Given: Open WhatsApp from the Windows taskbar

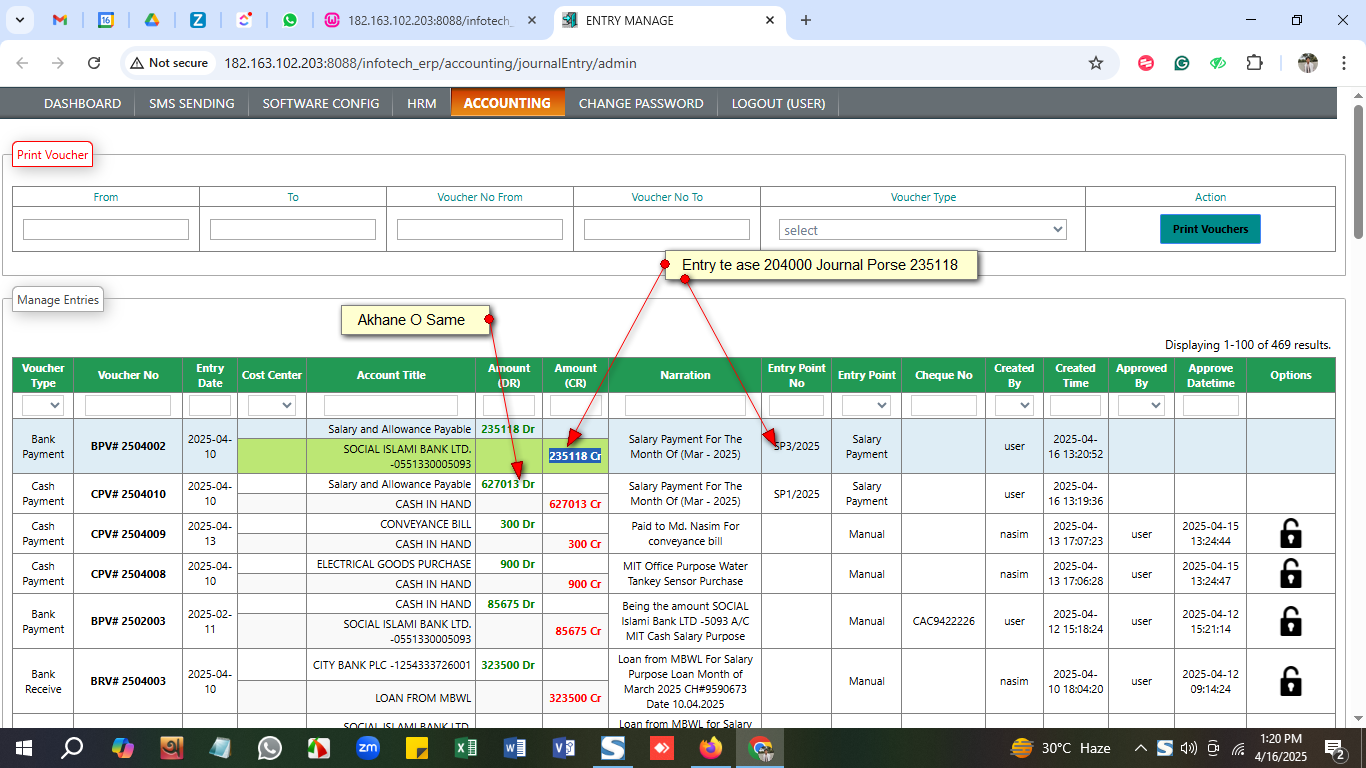Looking at the screenshot, I should pos(270,748).
